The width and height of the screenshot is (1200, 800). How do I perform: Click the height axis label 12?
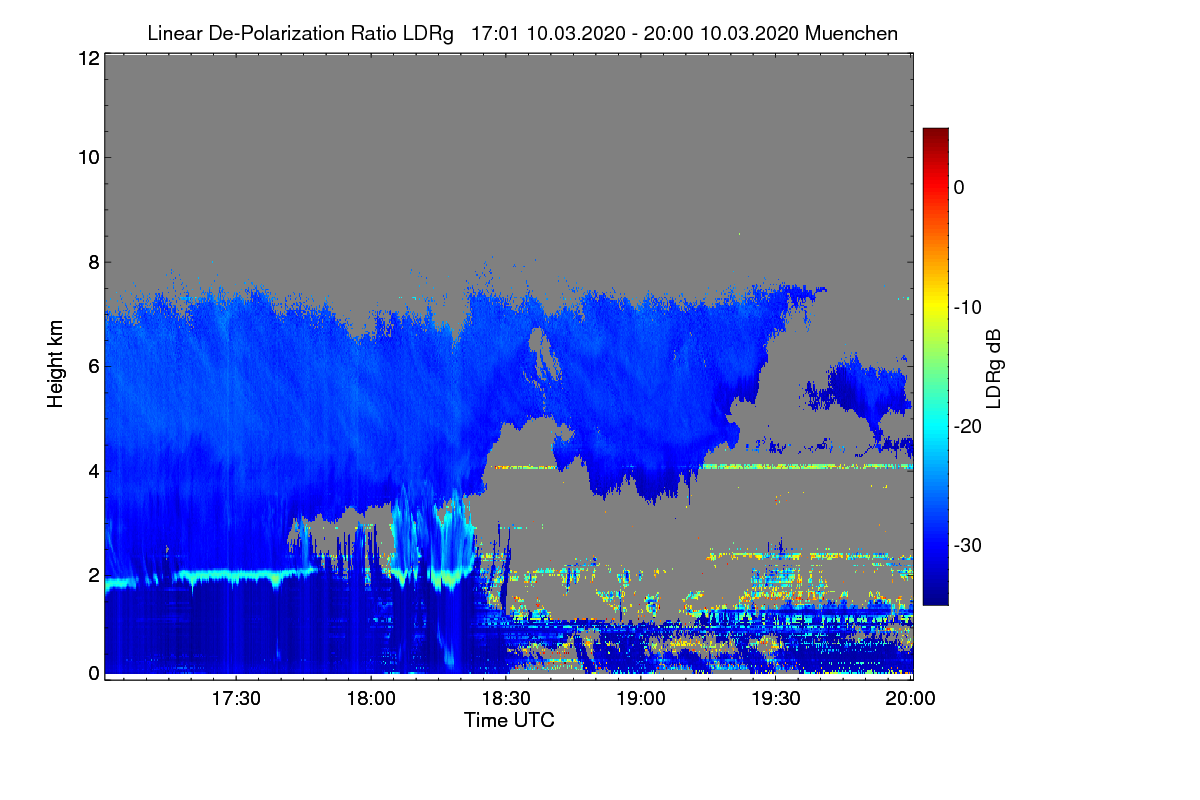(87, 58)
